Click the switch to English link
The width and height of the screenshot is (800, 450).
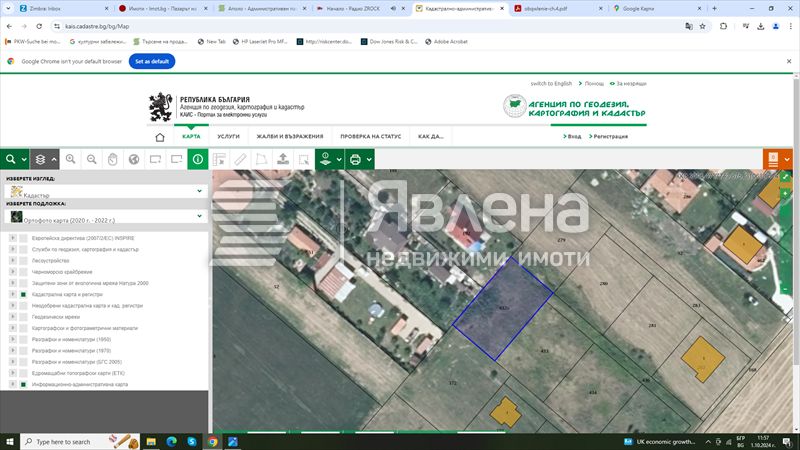point(551,84)
